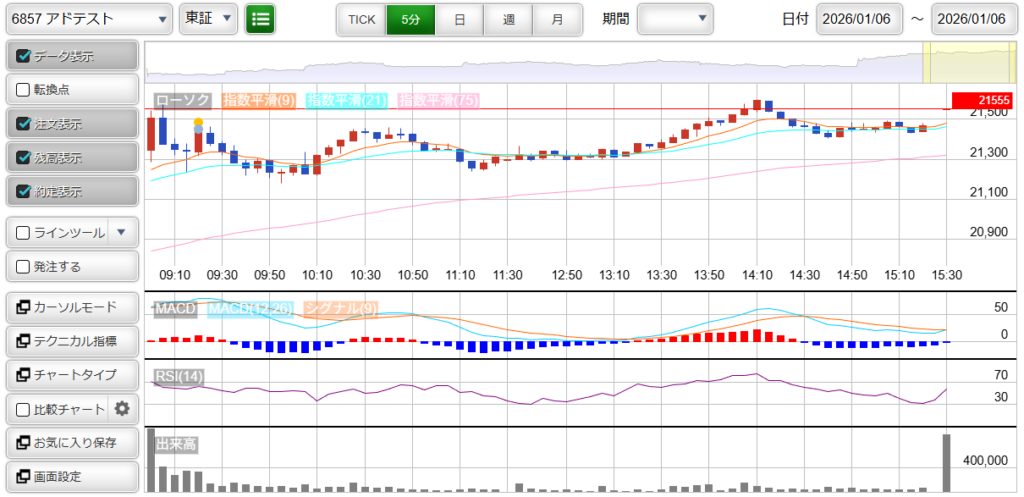Switch to the TICK timeframe tab
The width and height of the screenshot is (1024, 497).
click(361, 19)
